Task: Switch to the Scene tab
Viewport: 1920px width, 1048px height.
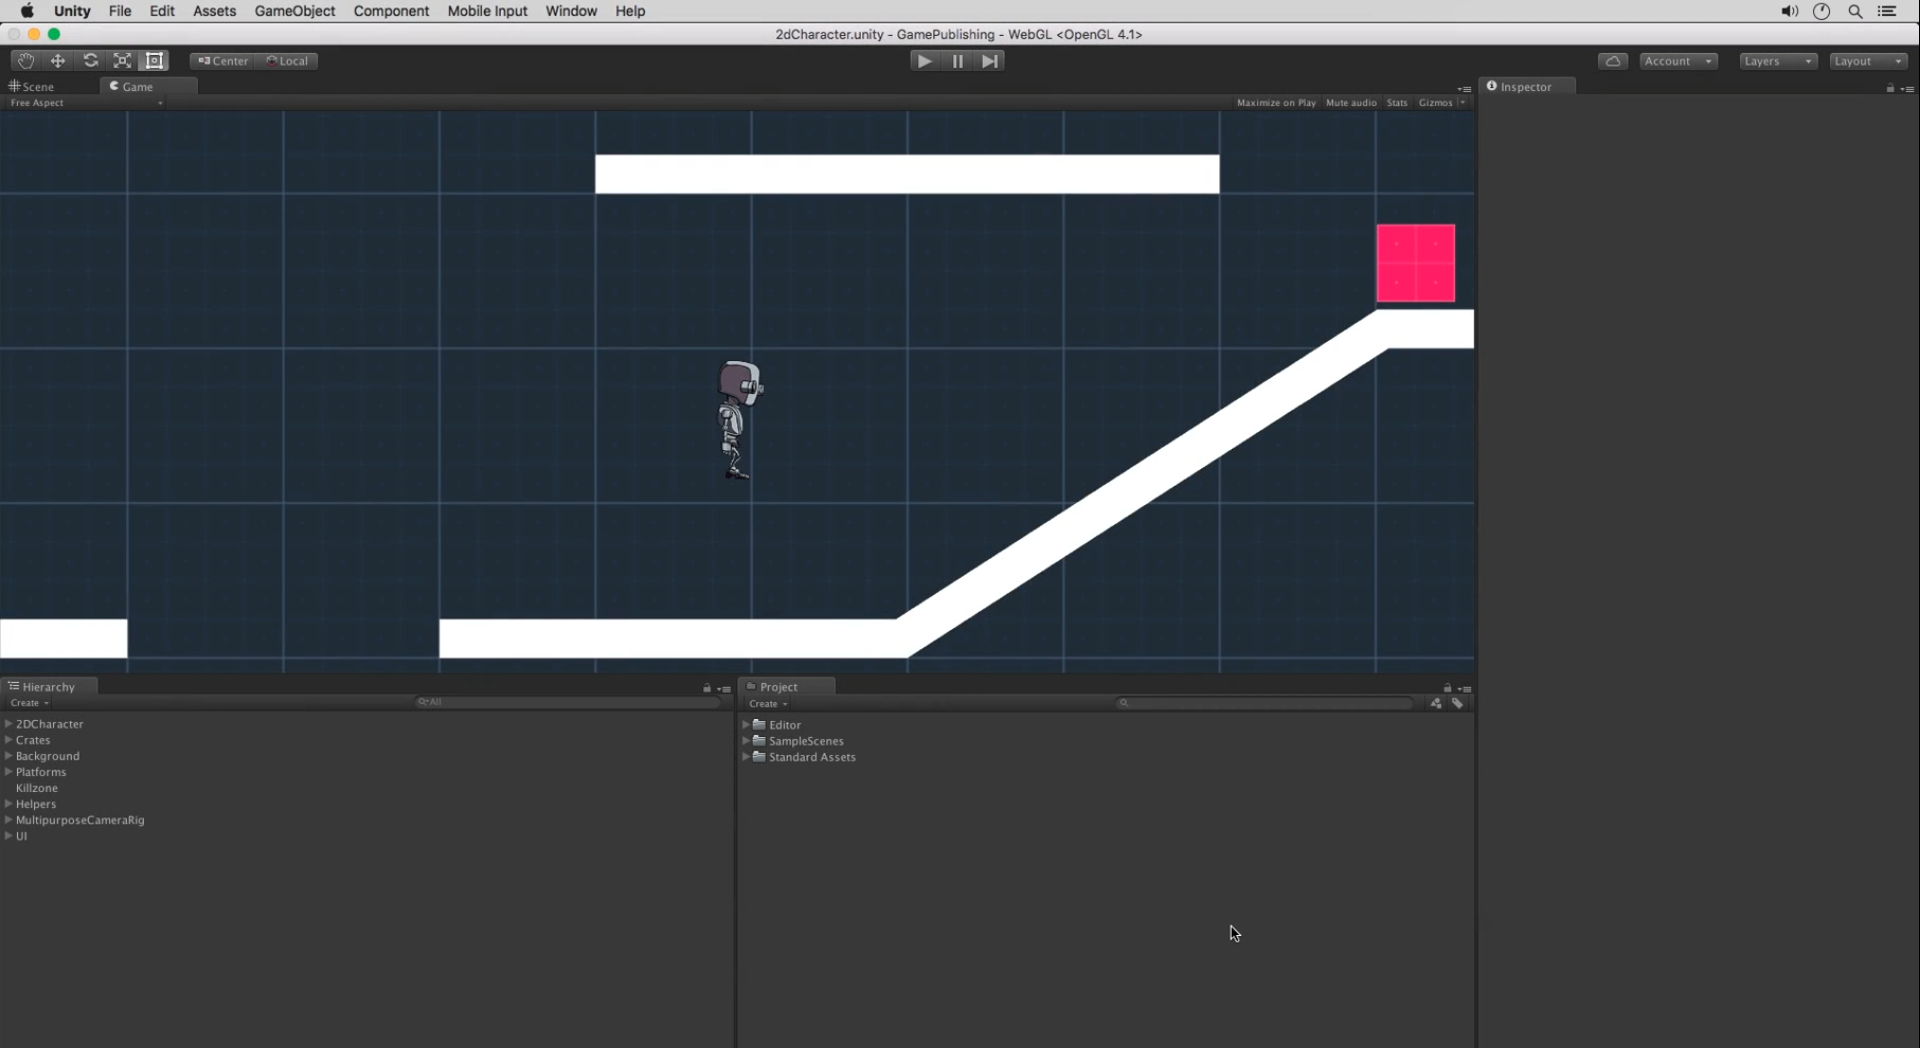Action: tap(32, 87)
